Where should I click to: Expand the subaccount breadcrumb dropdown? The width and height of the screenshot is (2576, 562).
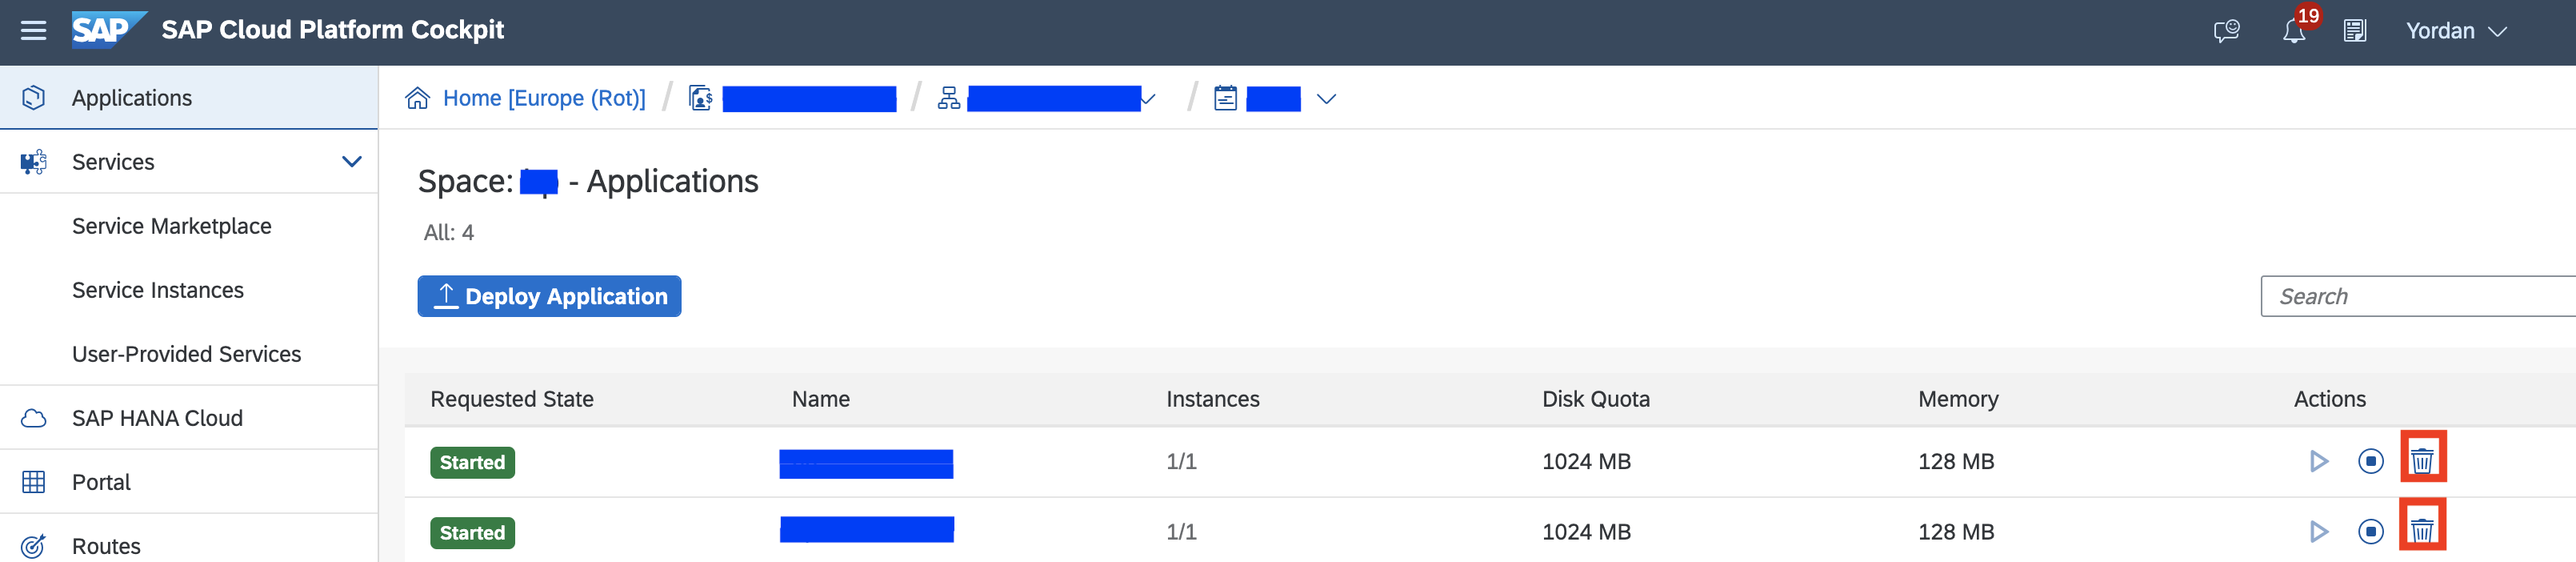1148,98
